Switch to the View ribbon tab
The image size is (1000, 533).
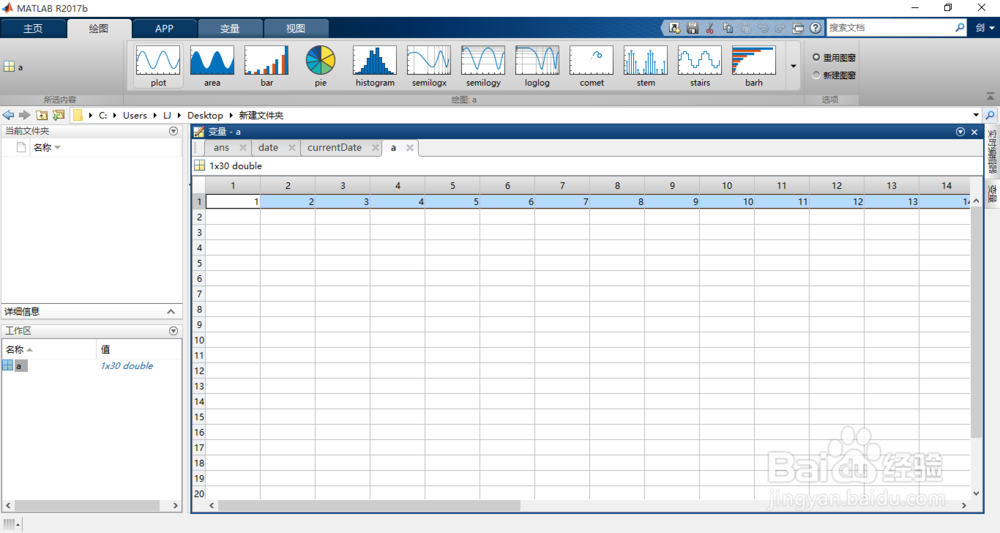(295, 29)
